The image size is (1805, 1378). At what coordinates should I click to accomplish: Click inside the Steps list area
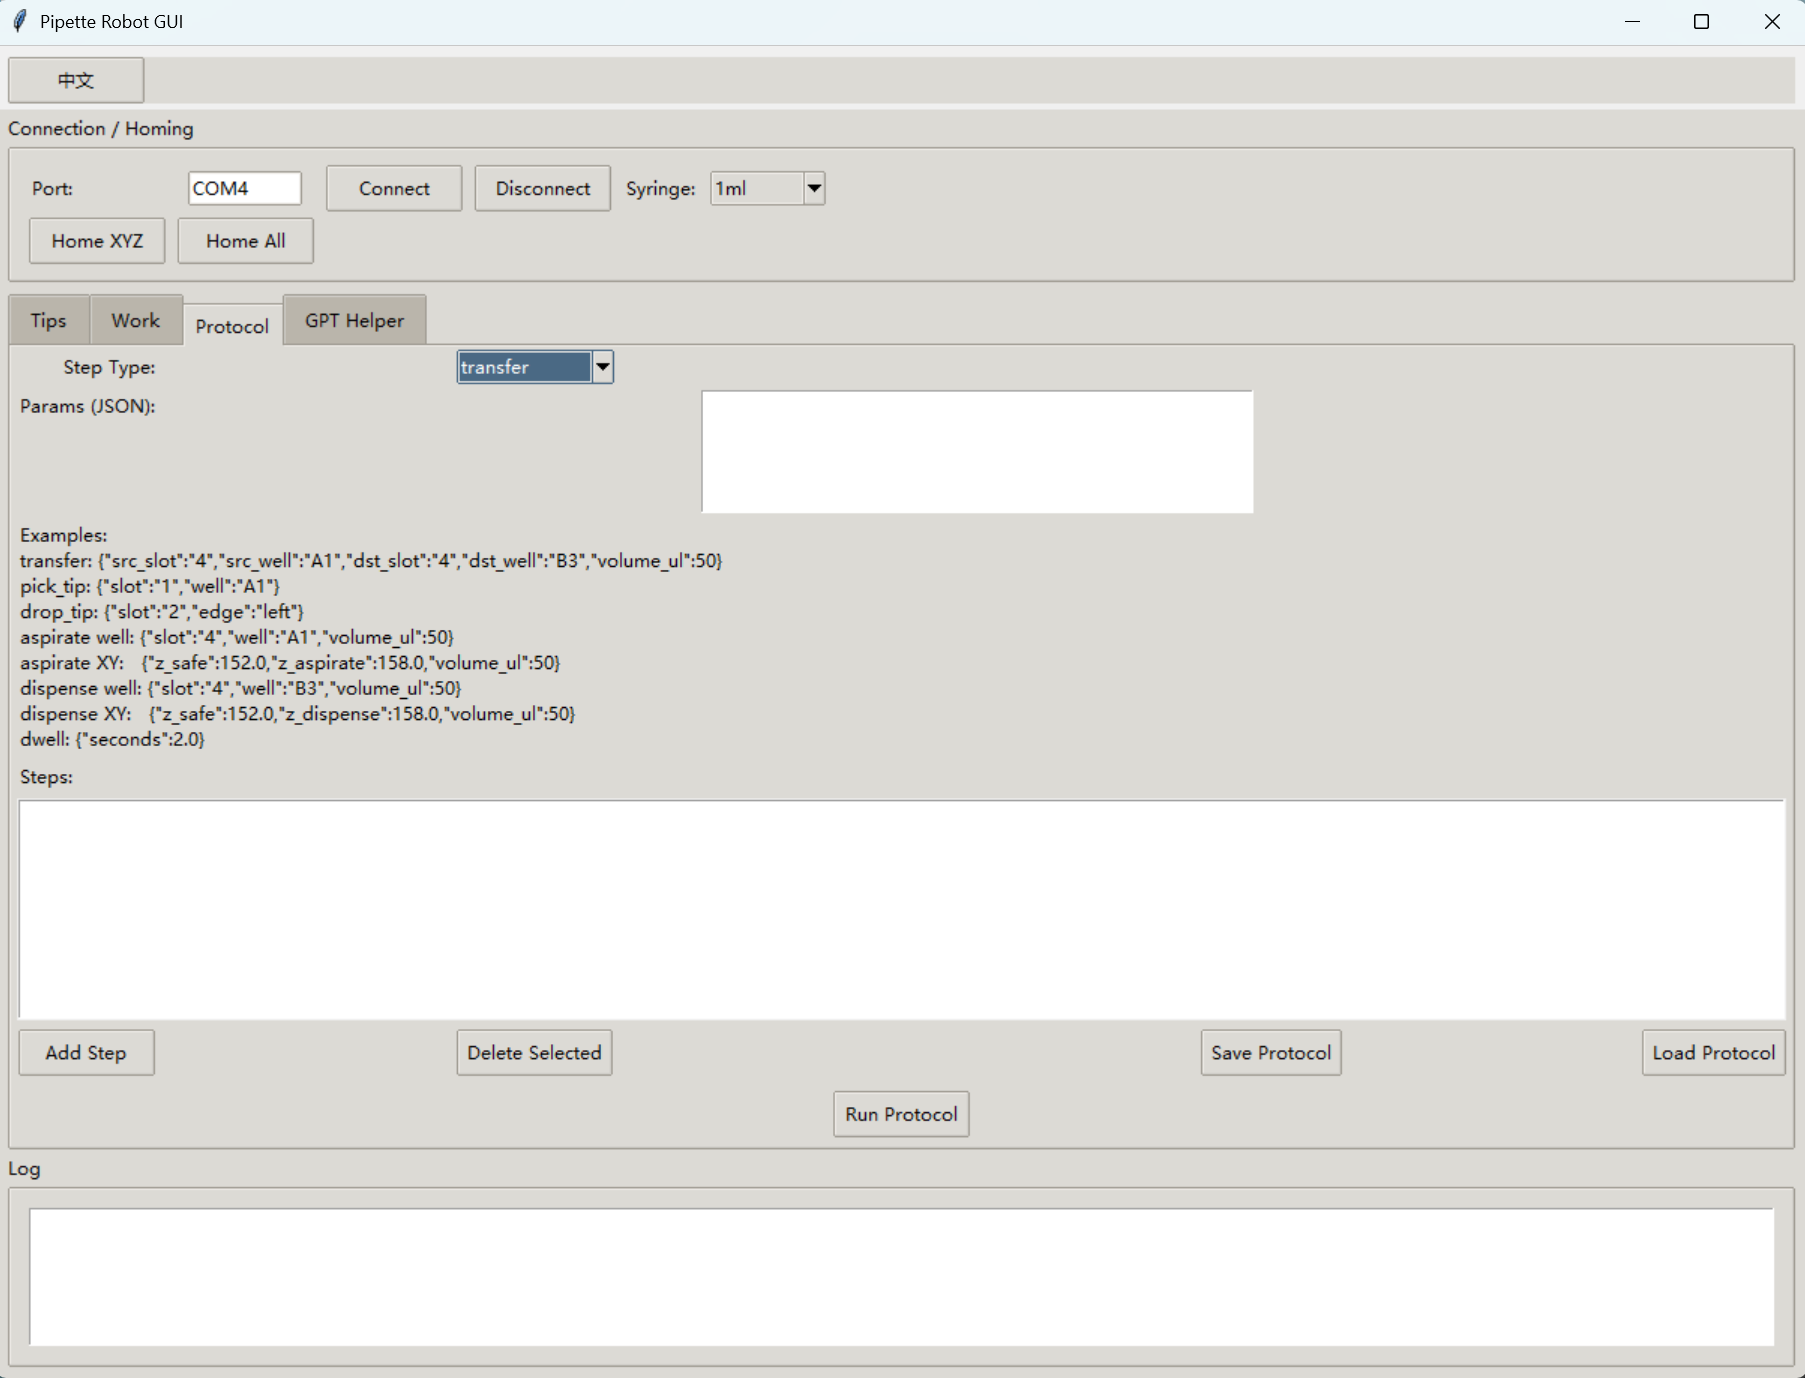(x=900, y=909)
